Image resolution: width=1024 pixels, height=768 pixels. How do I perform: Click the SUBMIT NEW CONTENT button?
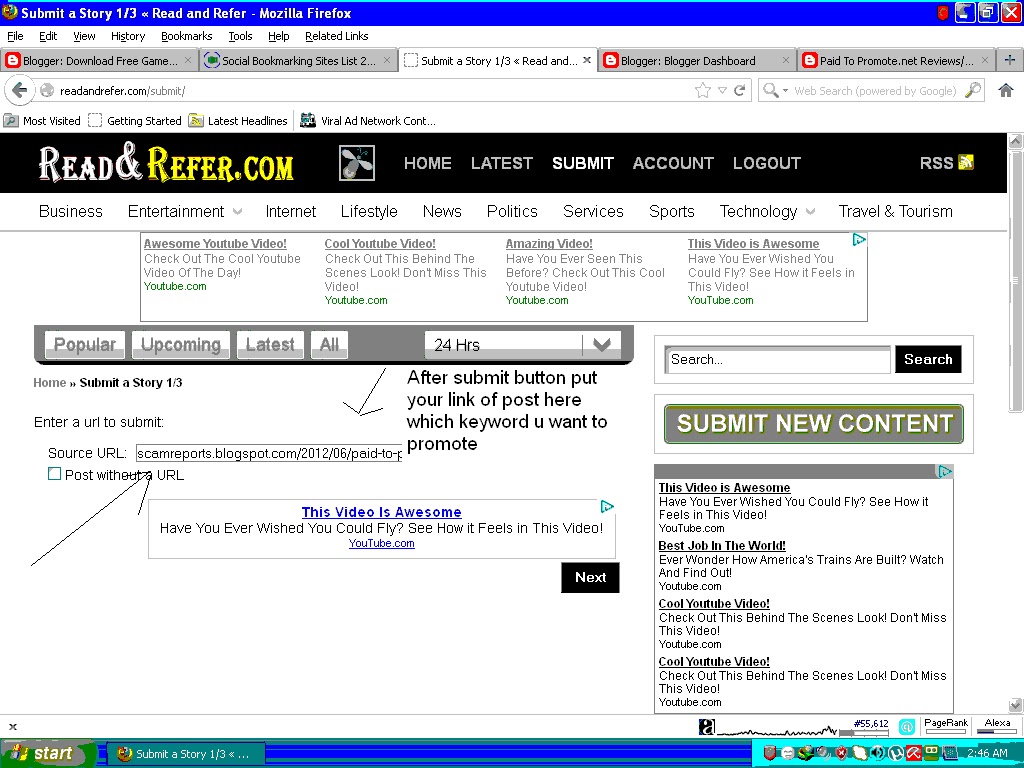click(x=814, y=424)
